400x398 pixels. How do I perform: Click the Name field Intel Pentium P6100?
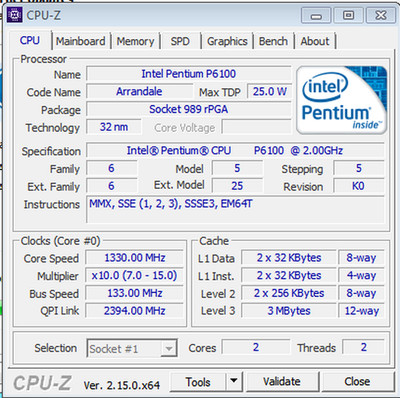click(189, 74)
